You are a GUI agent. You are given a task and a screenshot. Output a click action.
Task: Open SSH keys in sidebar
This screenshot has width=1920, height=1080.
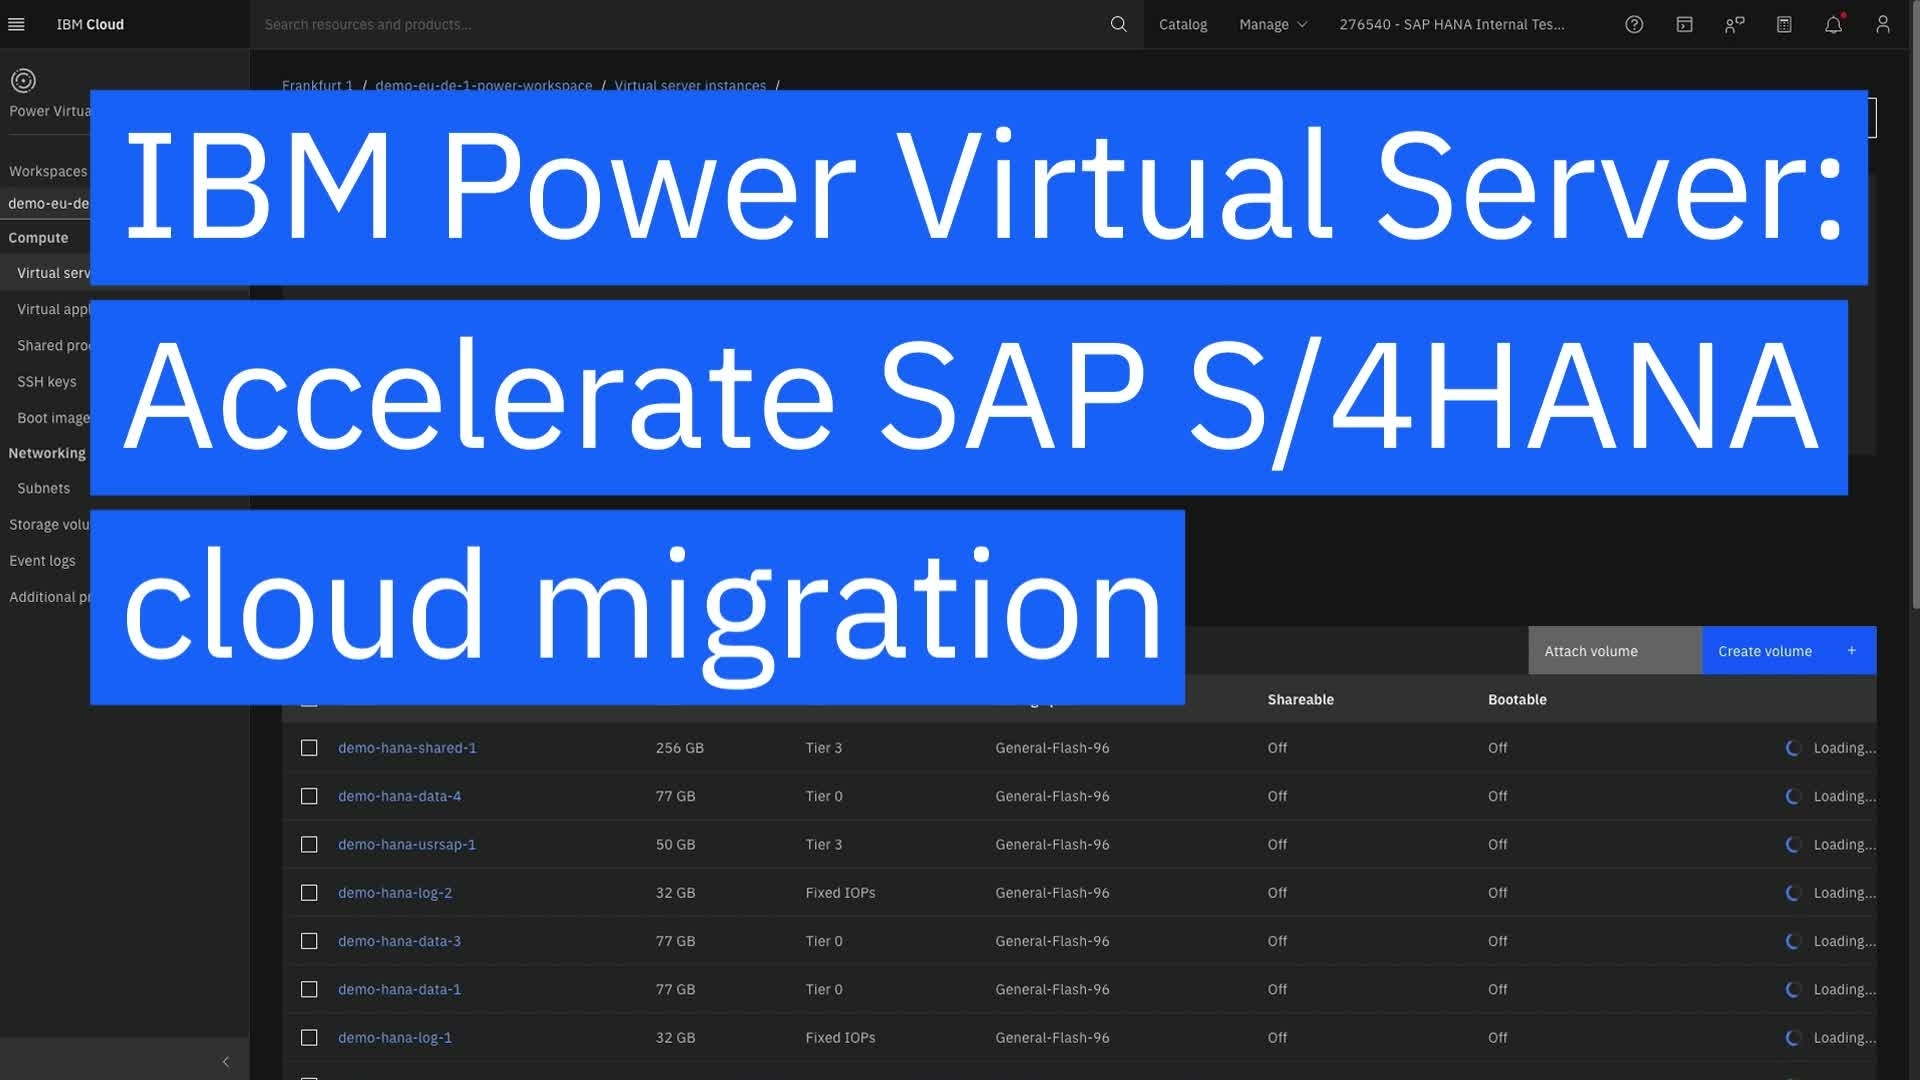(x=47, y=381)
